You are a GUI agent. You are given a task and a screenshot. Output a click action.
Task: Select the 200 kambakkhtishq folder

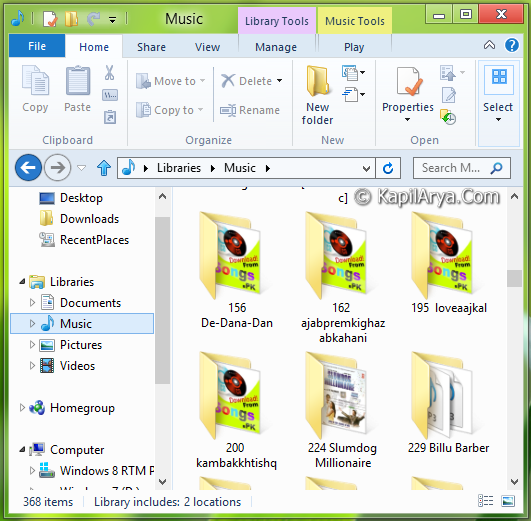coord(236,411)
